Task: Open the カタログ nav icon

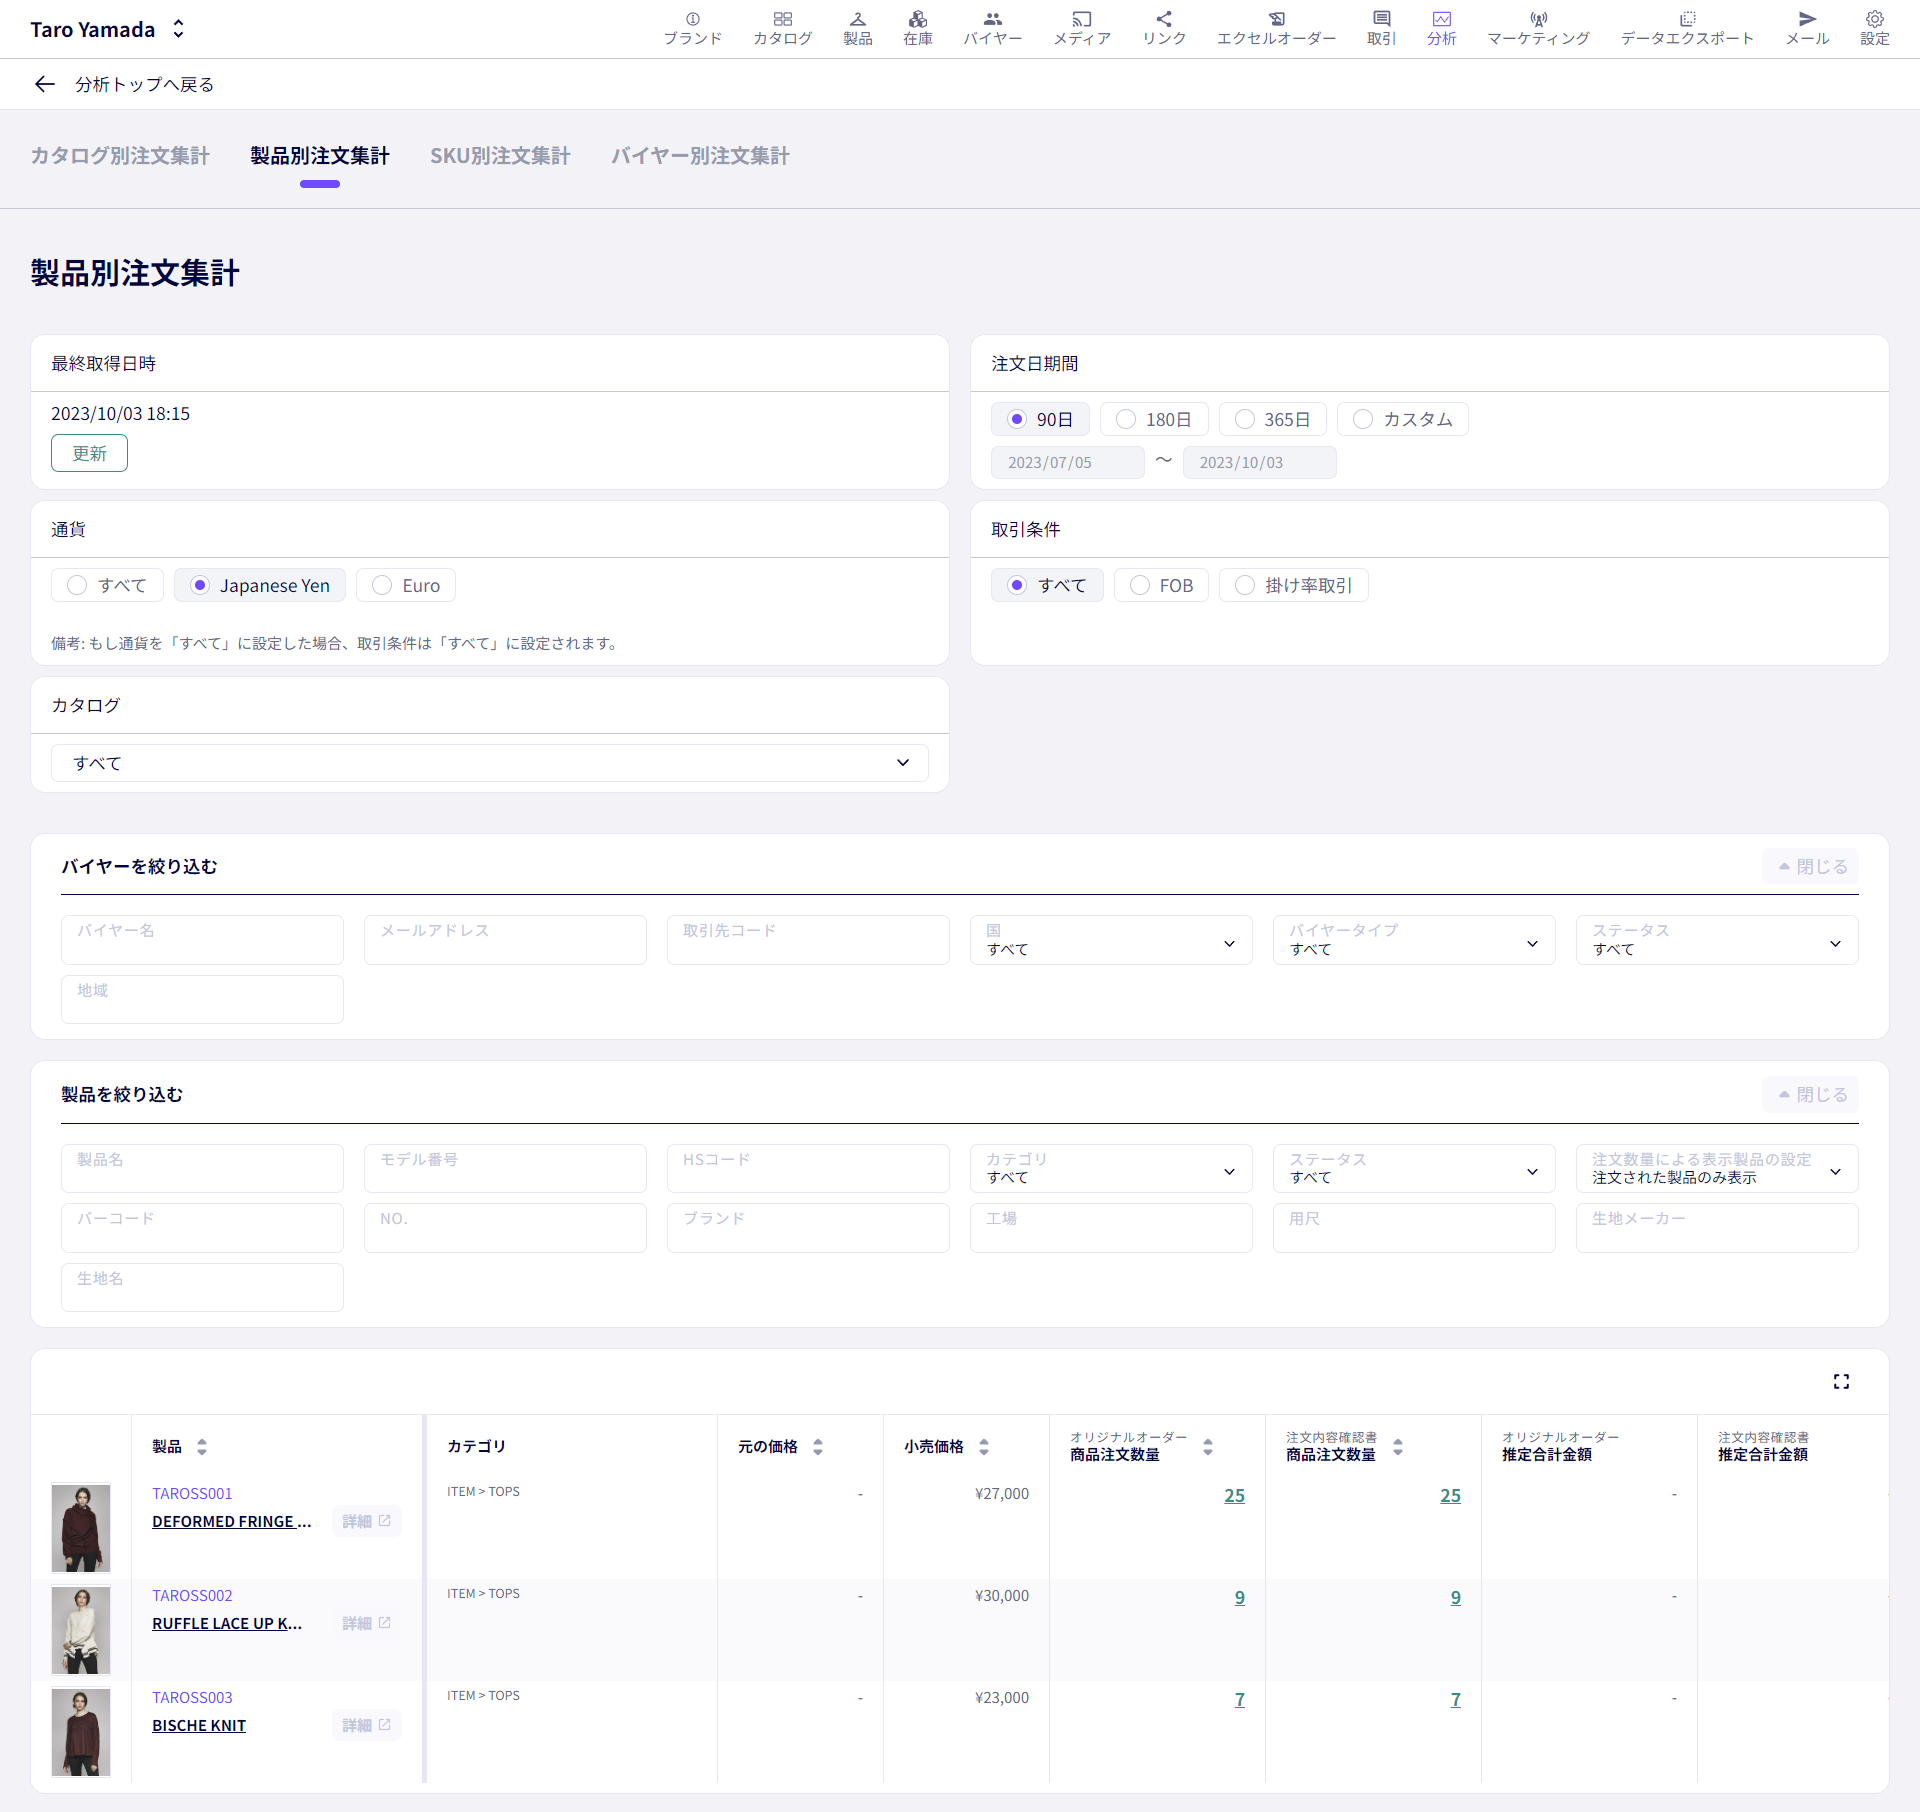Action: pos(782,28)
